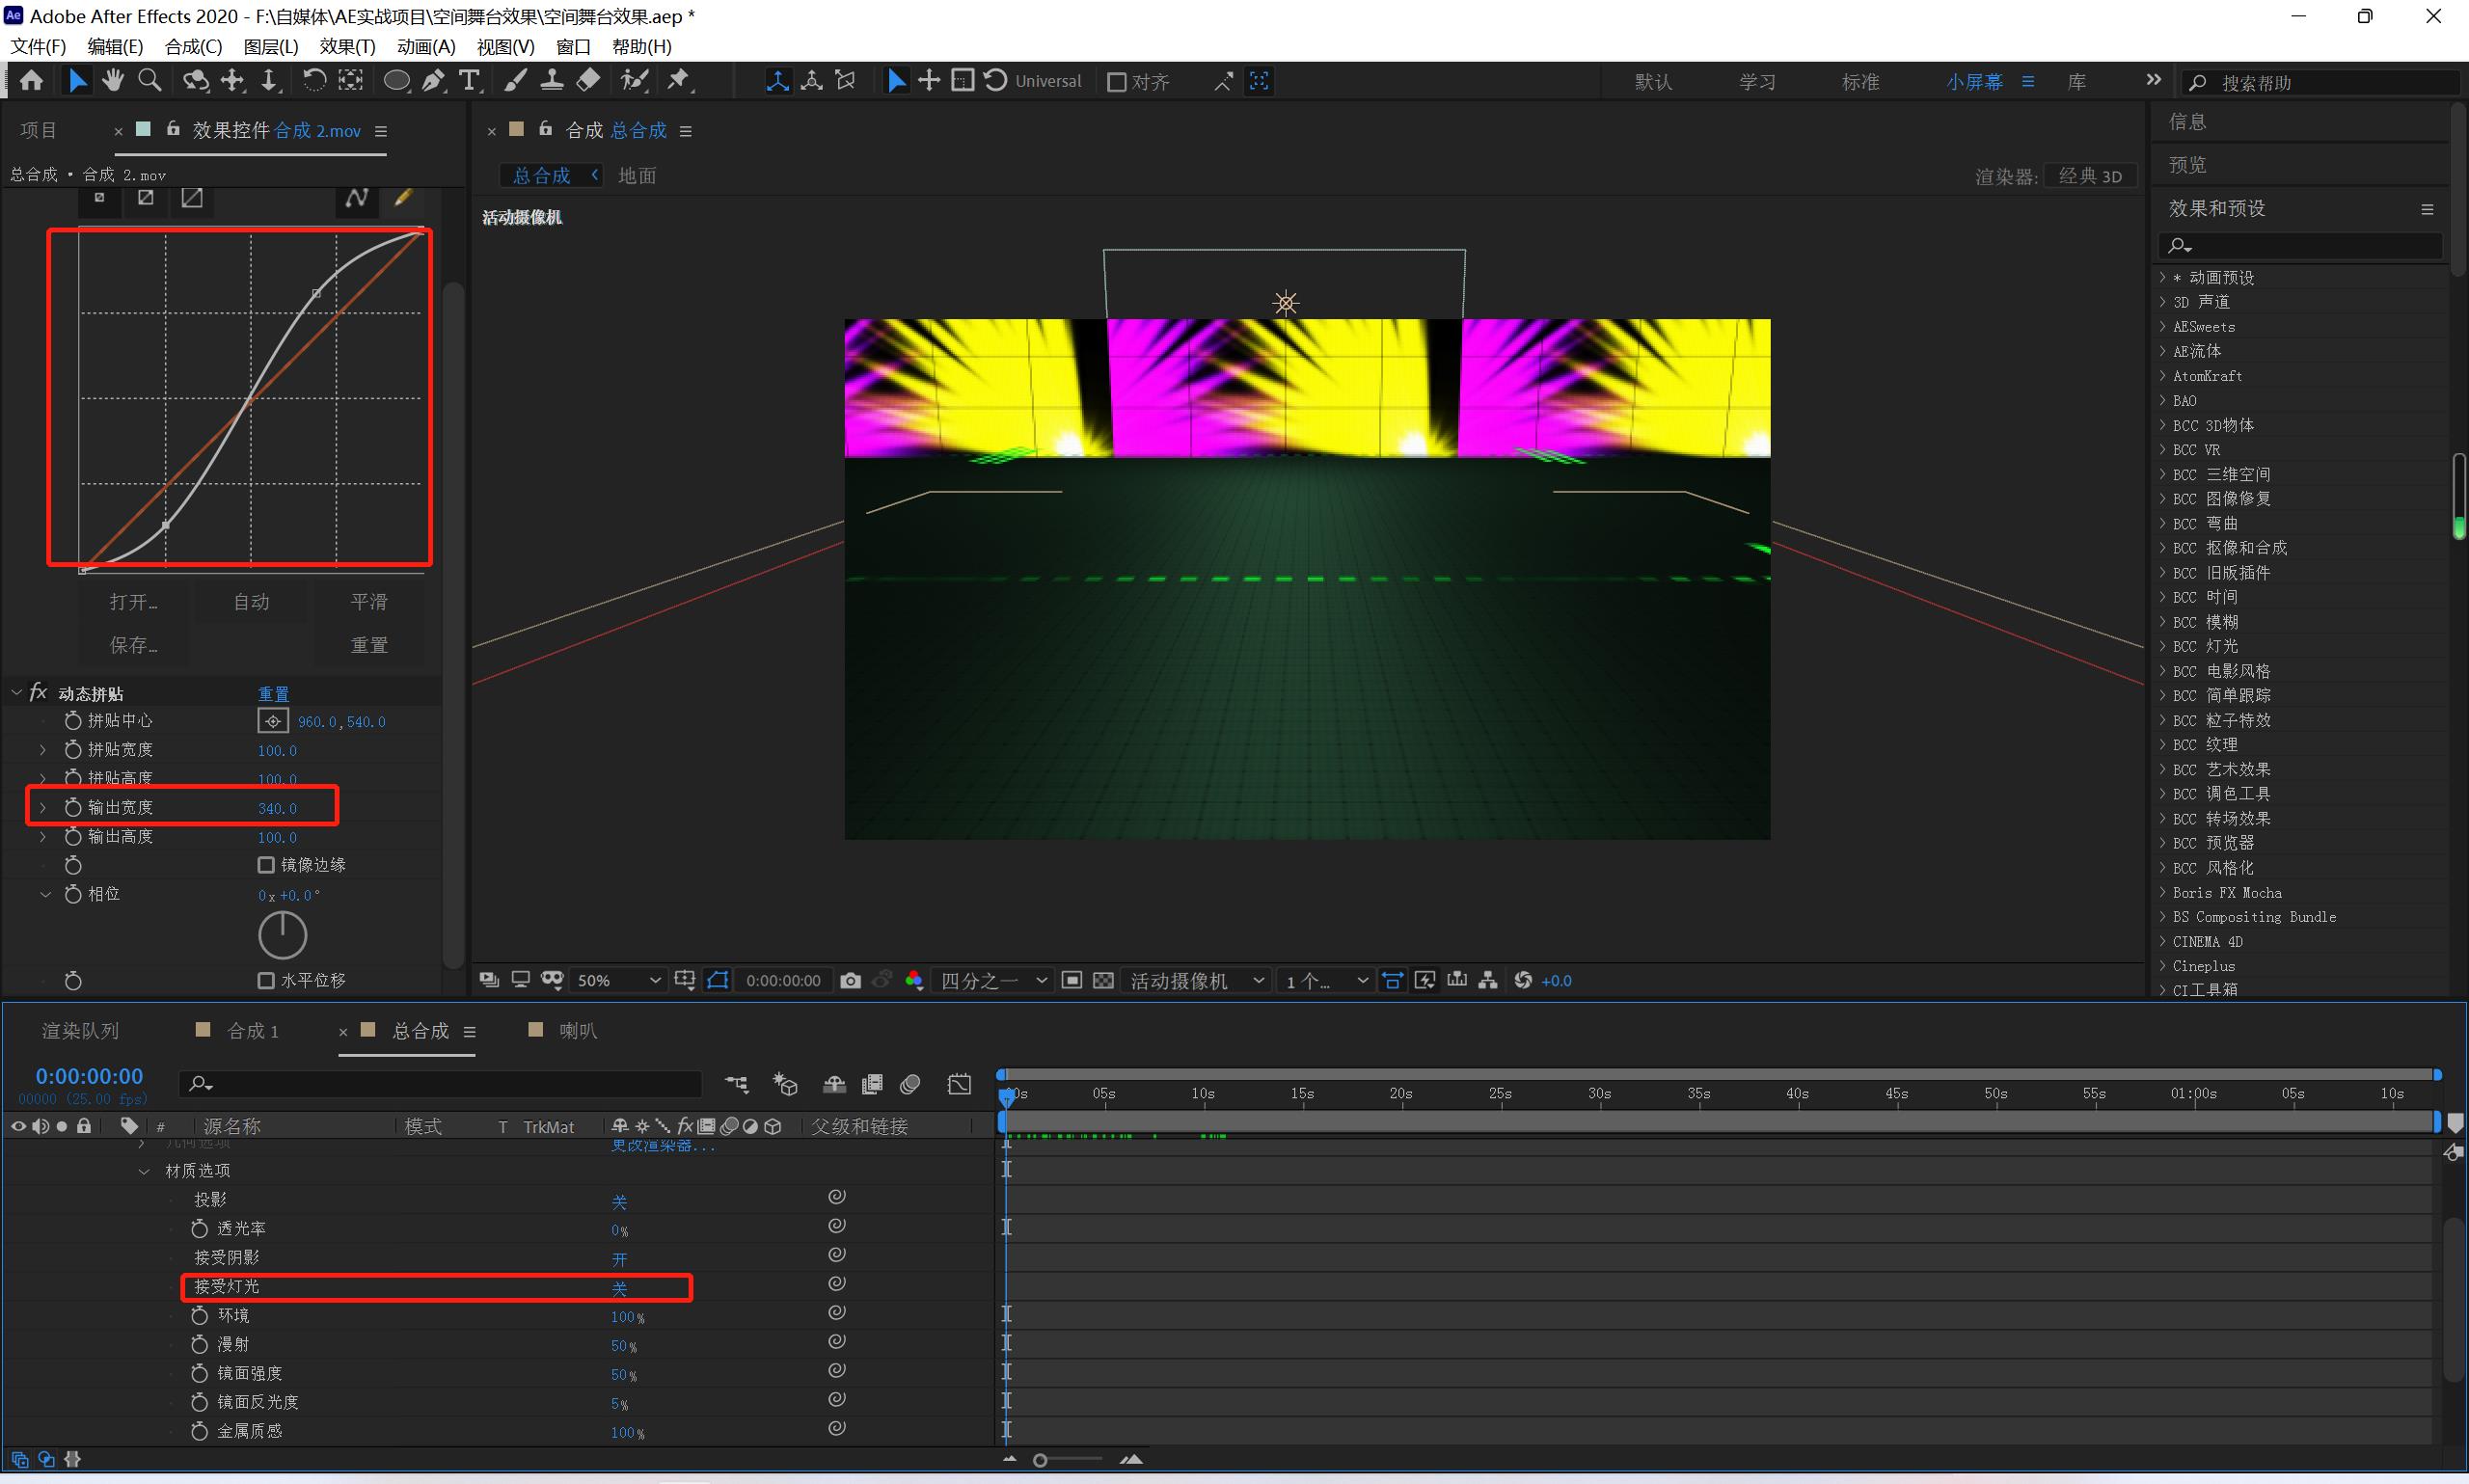Select the Brush tool

point(515,81)
